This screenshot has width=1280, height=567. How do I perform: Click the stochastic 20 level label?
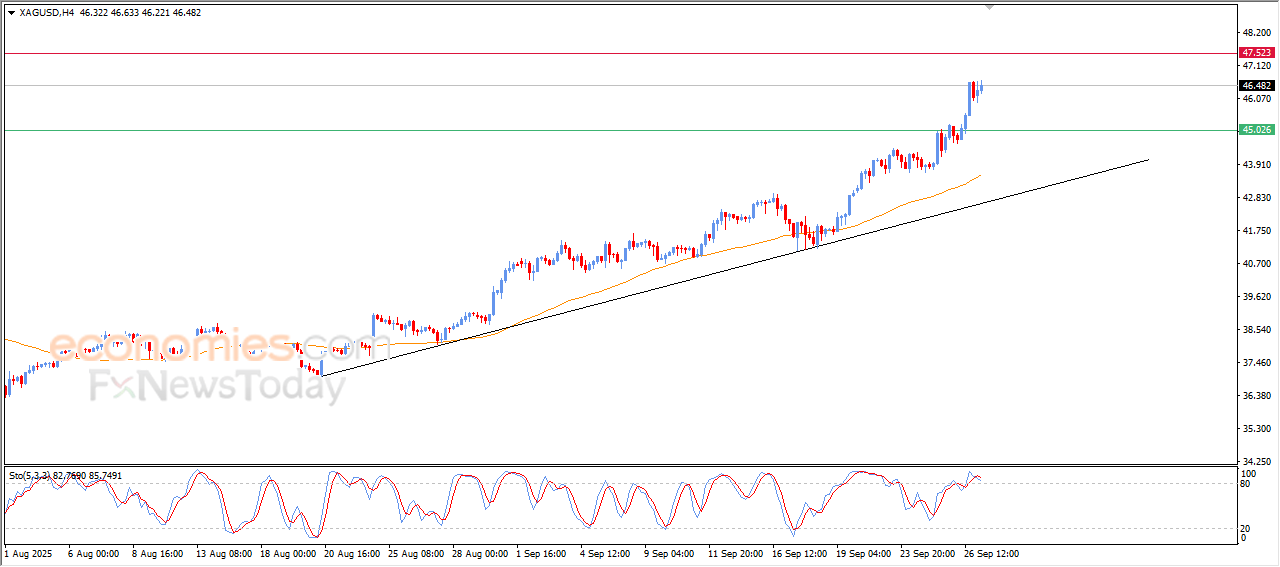(x=1246, y=528)
